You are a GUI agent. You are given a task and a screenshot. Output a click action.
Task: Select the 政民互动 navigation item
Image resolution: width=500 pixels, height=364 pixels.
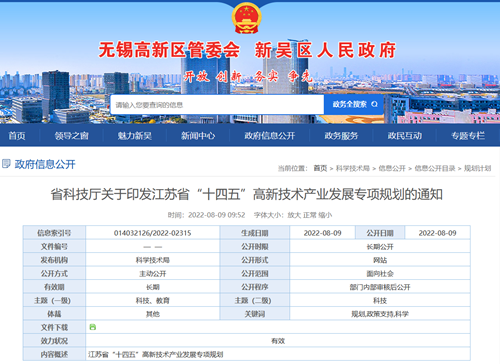(x=405, y=136)
